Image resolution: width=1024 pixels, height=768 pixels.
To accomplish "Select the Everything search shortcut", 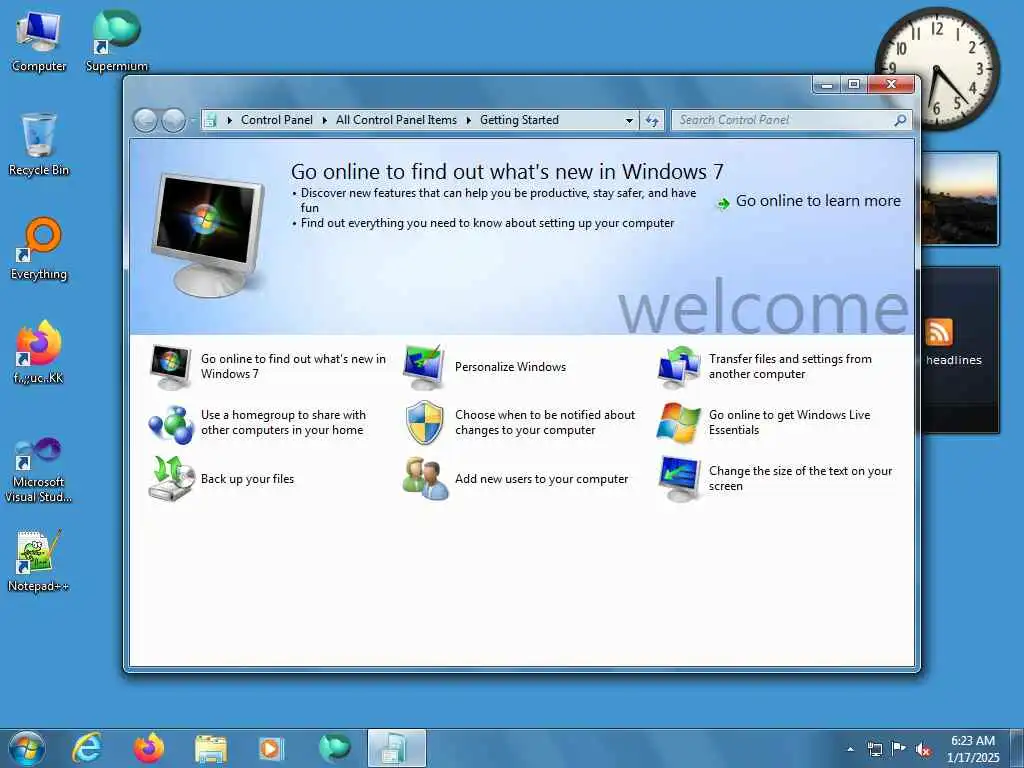I will coord(39,249).
